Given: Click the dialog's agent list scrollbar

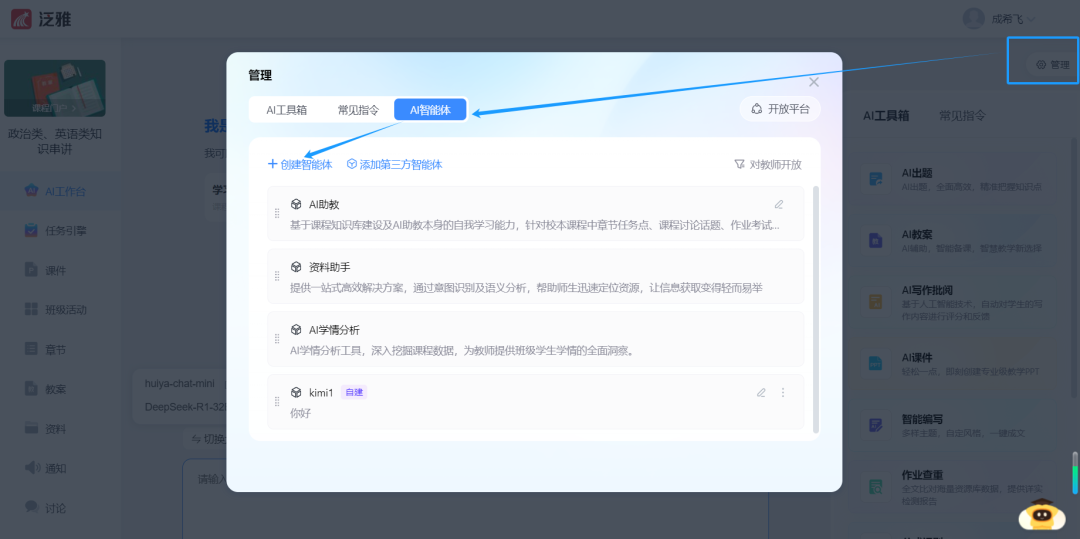Looking at the screenshot, I should click(x=816, y=309).
